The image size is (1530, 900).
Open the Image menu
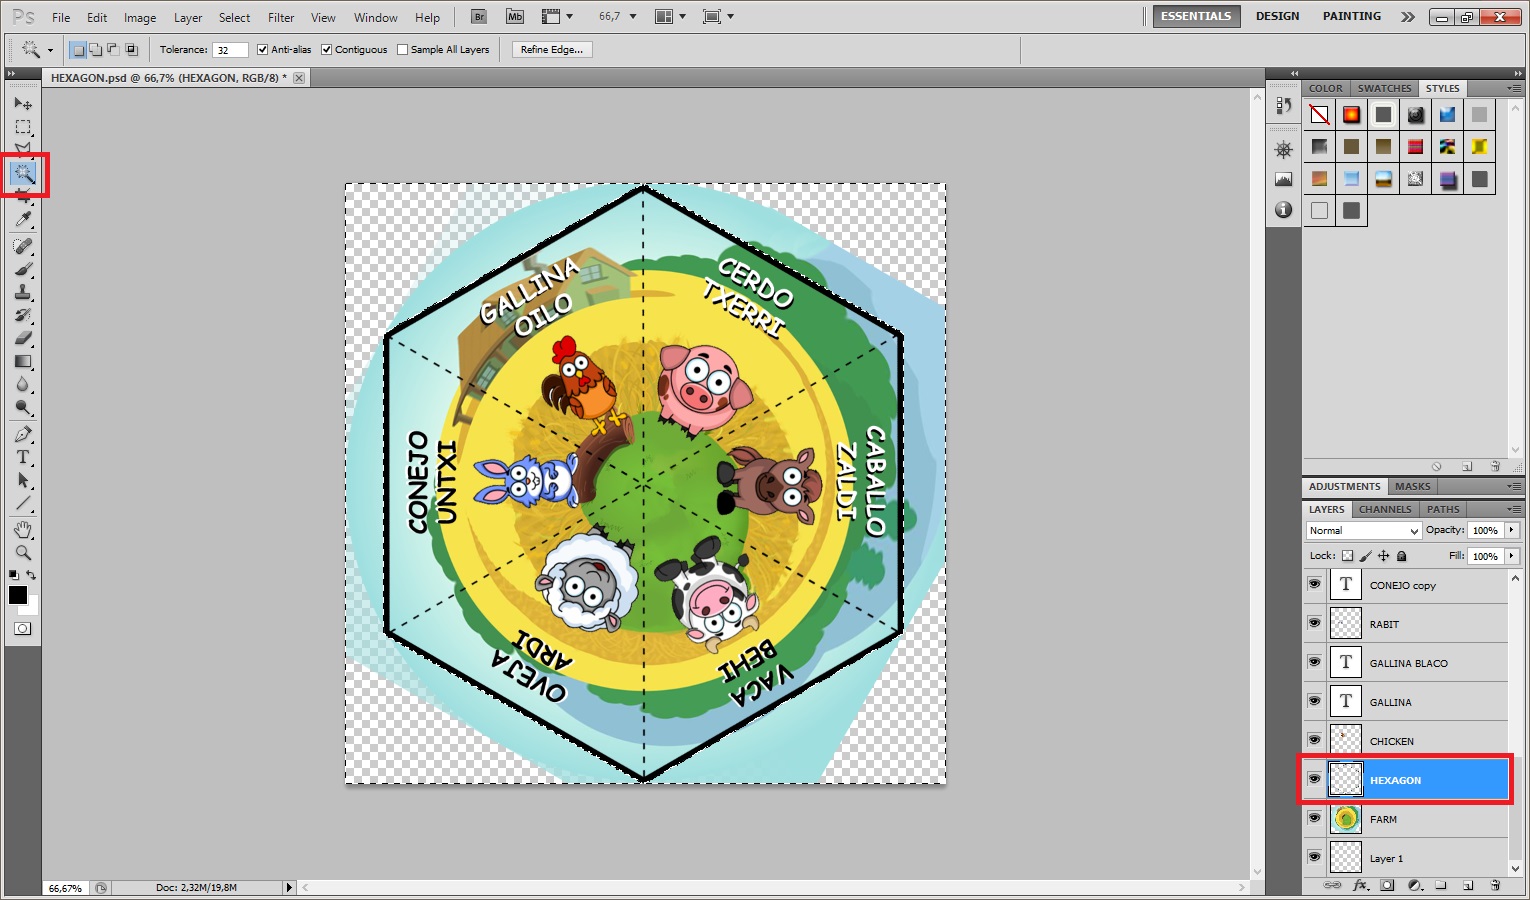point(140,18)
